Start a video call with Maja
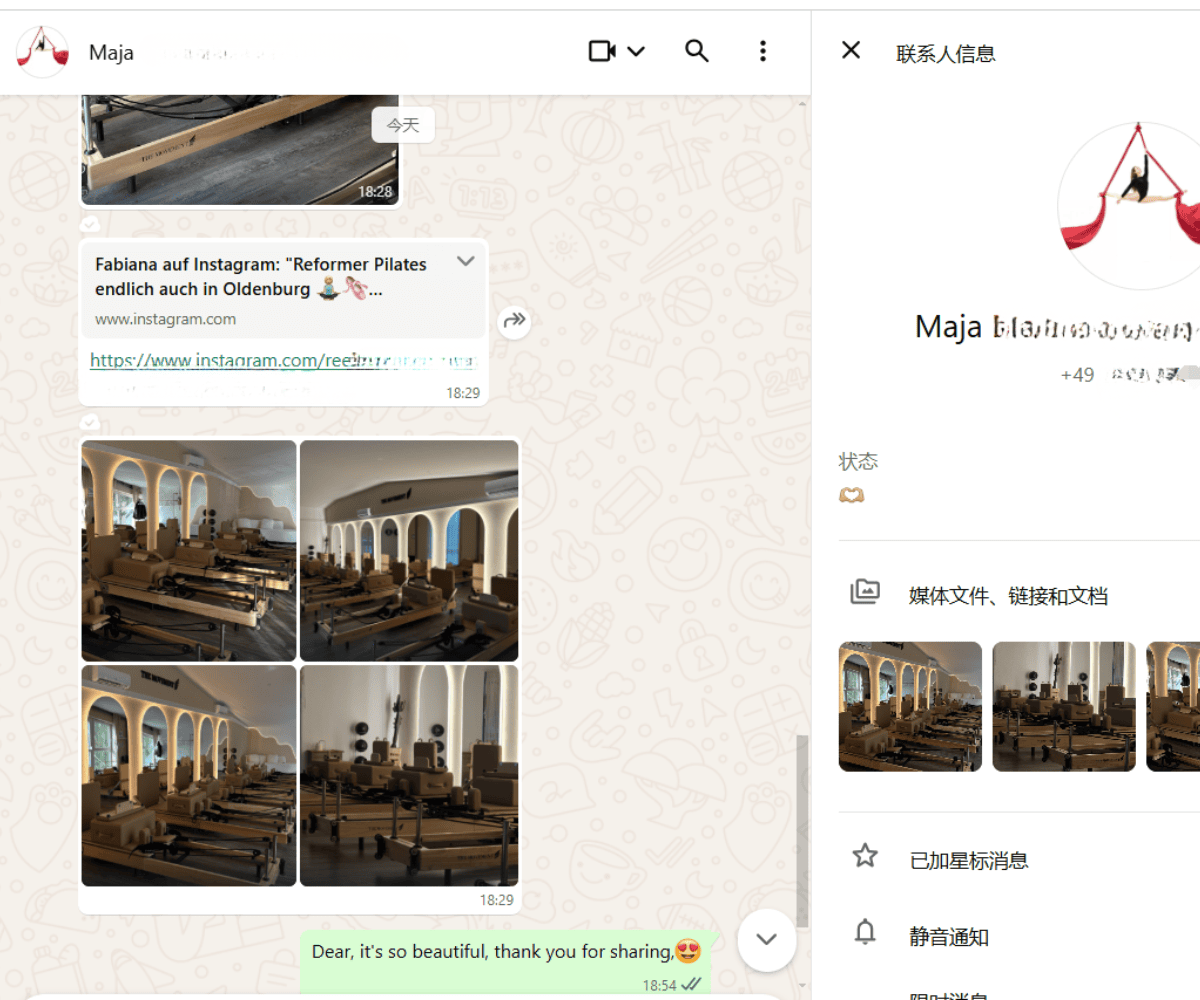1200x1000 pixels. click(601, 51)
